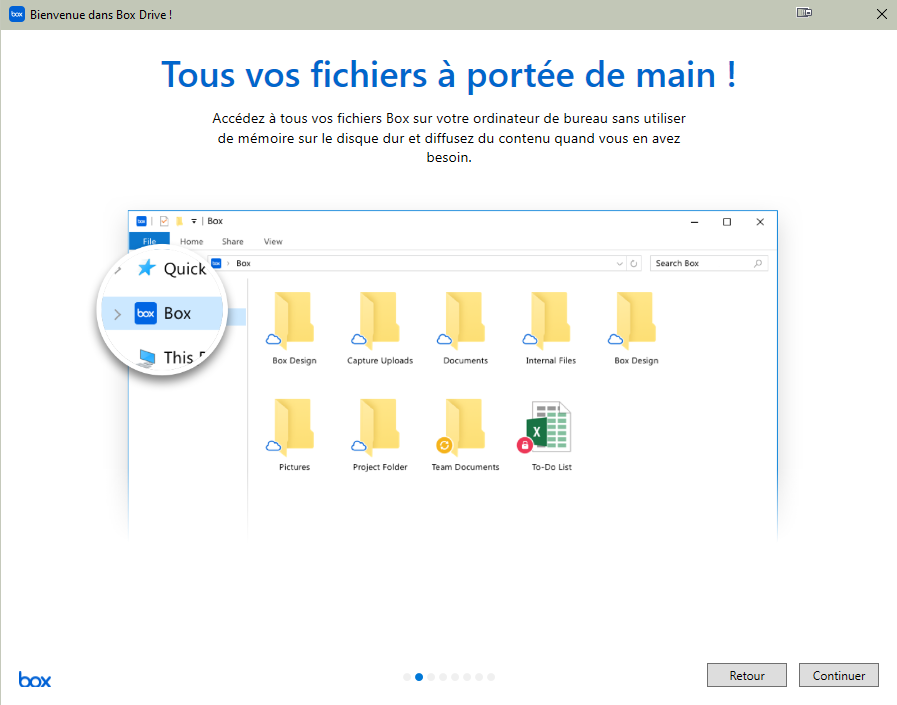The image size is (897, 705).
Task: Go back with the Retour button
Action: click(747, 675)
